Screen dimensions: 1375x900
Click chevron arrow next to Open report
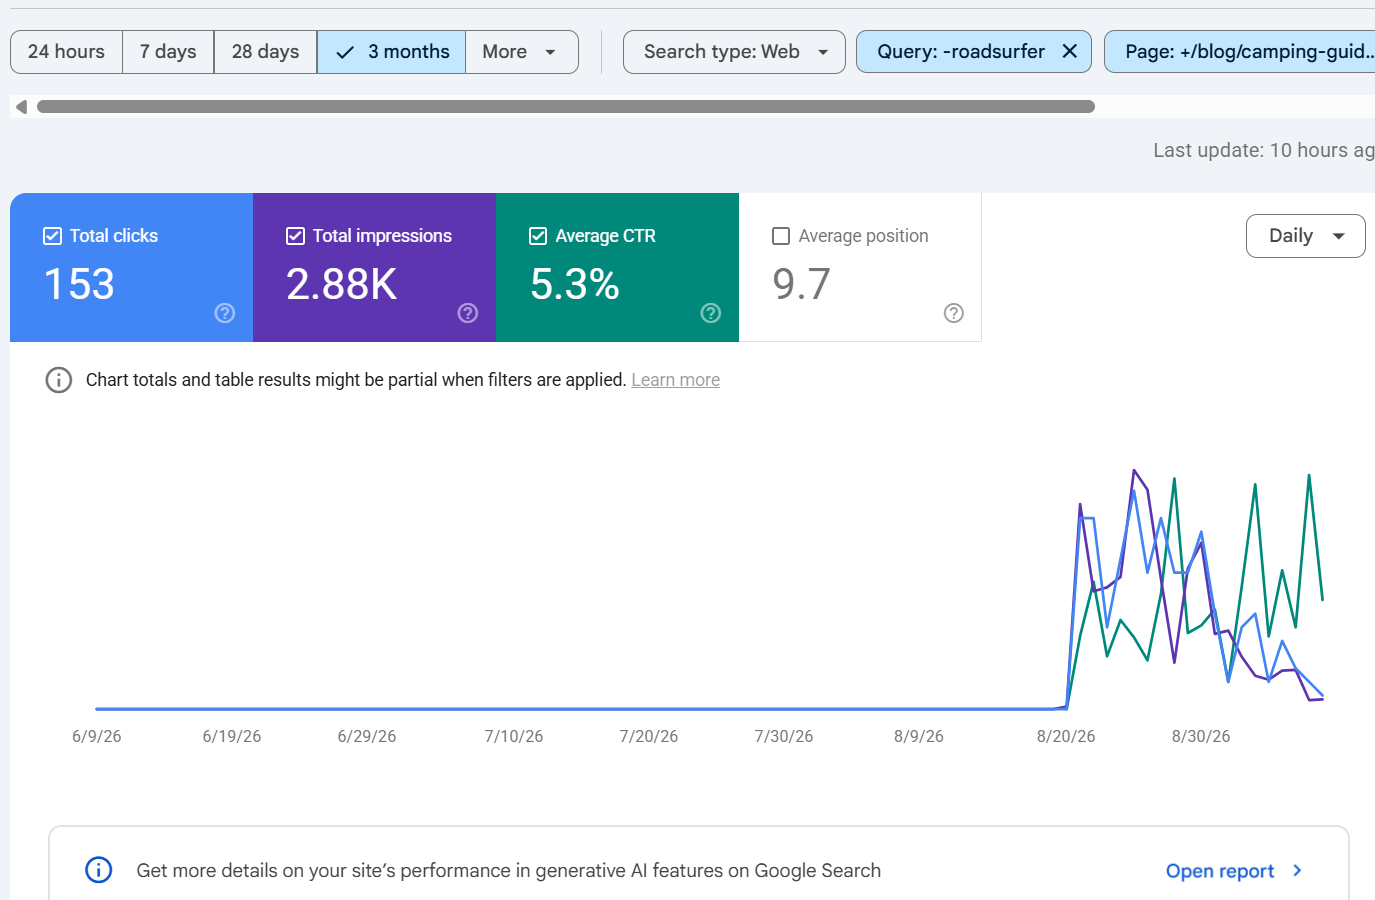point(1297,870)
